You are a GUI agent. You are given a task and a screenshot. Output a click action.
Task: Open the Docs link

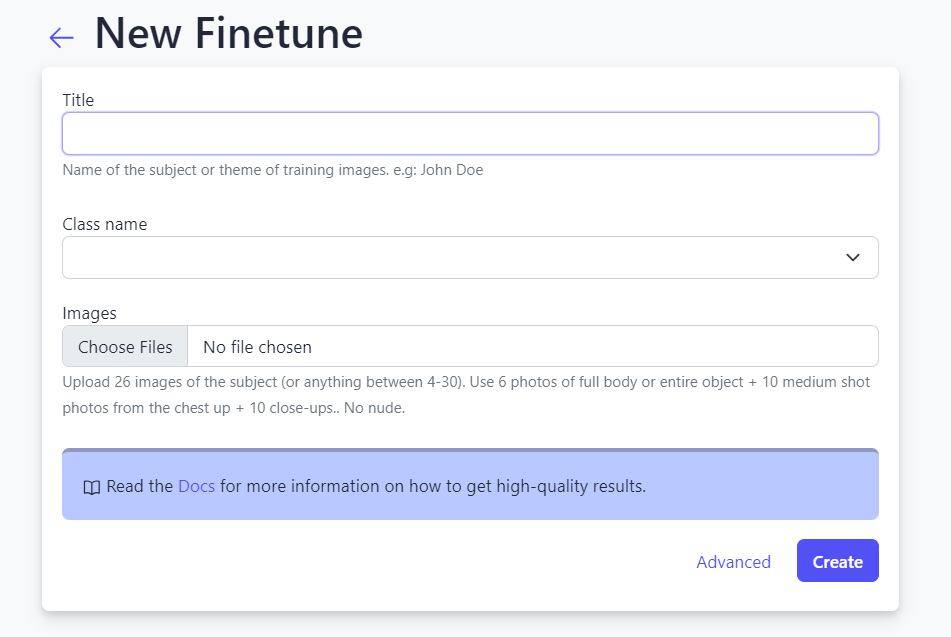(196, 487)
